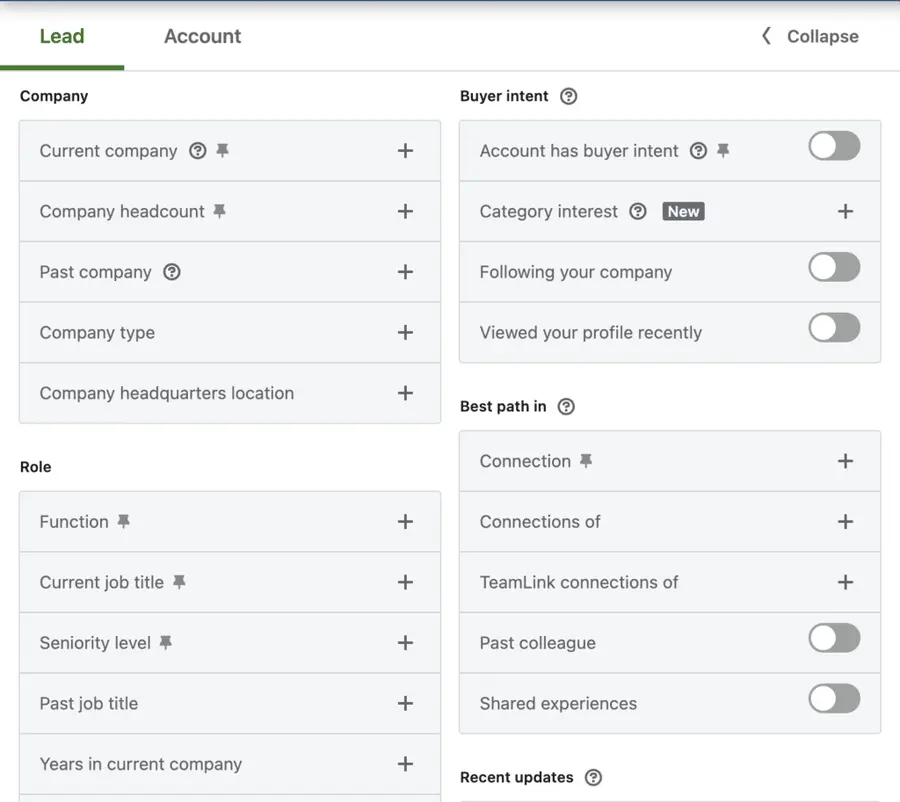
Task: Click the help icon beside Category interest
Action: click(638, 211)
